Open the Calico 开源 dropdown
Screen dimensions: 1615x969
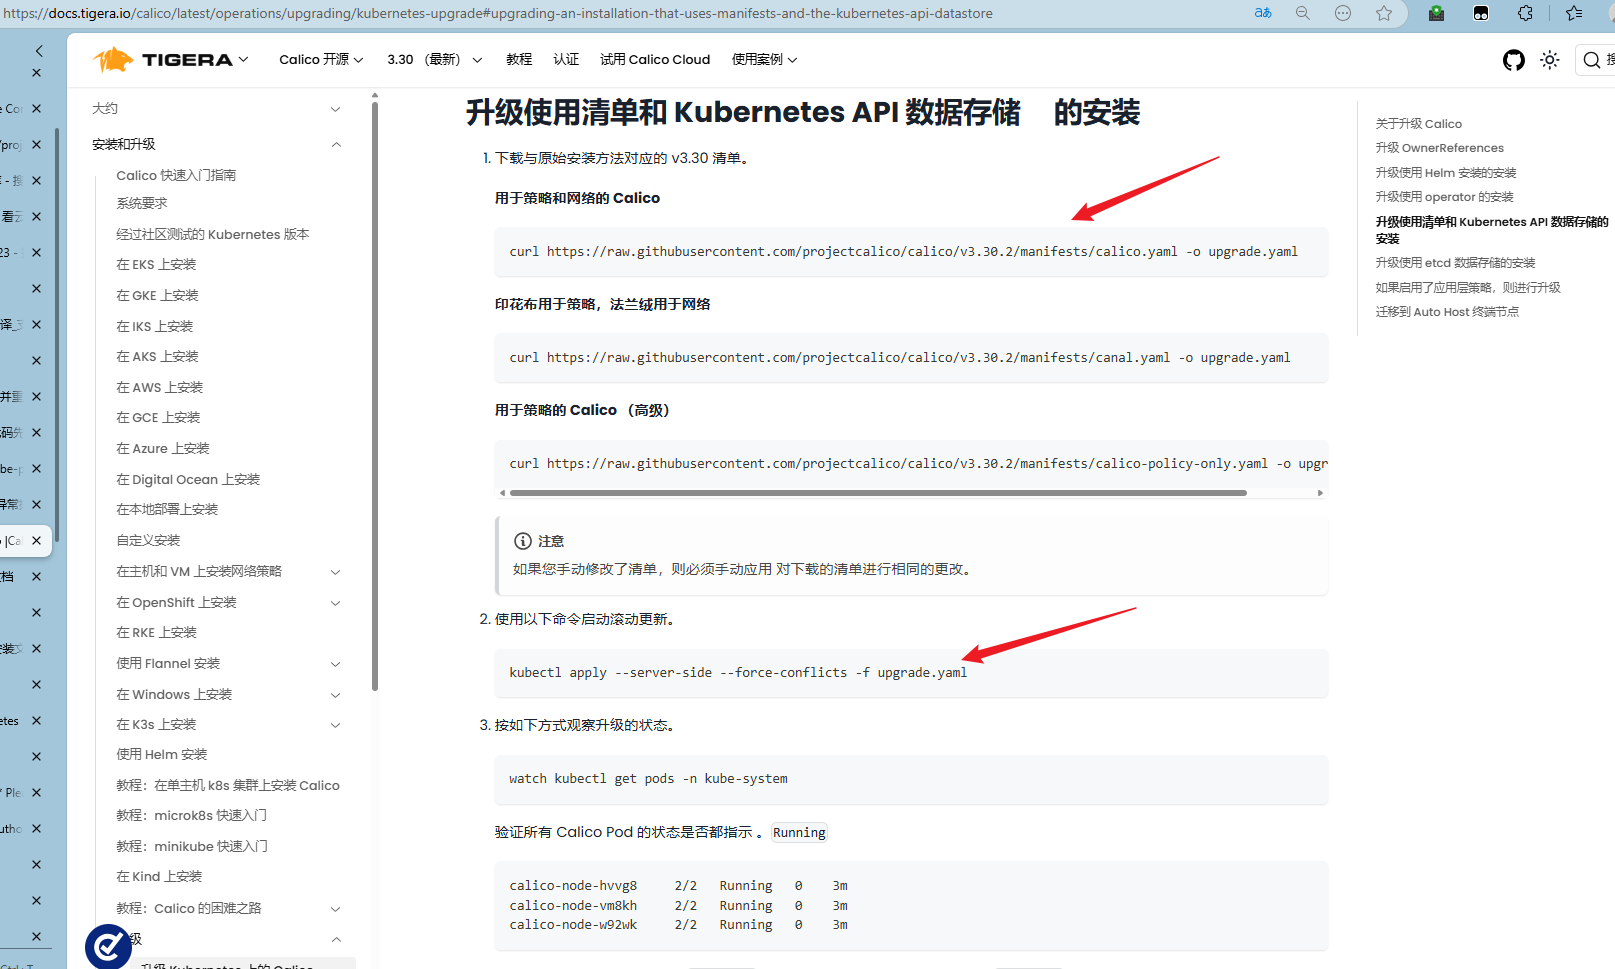coord(321,60)
